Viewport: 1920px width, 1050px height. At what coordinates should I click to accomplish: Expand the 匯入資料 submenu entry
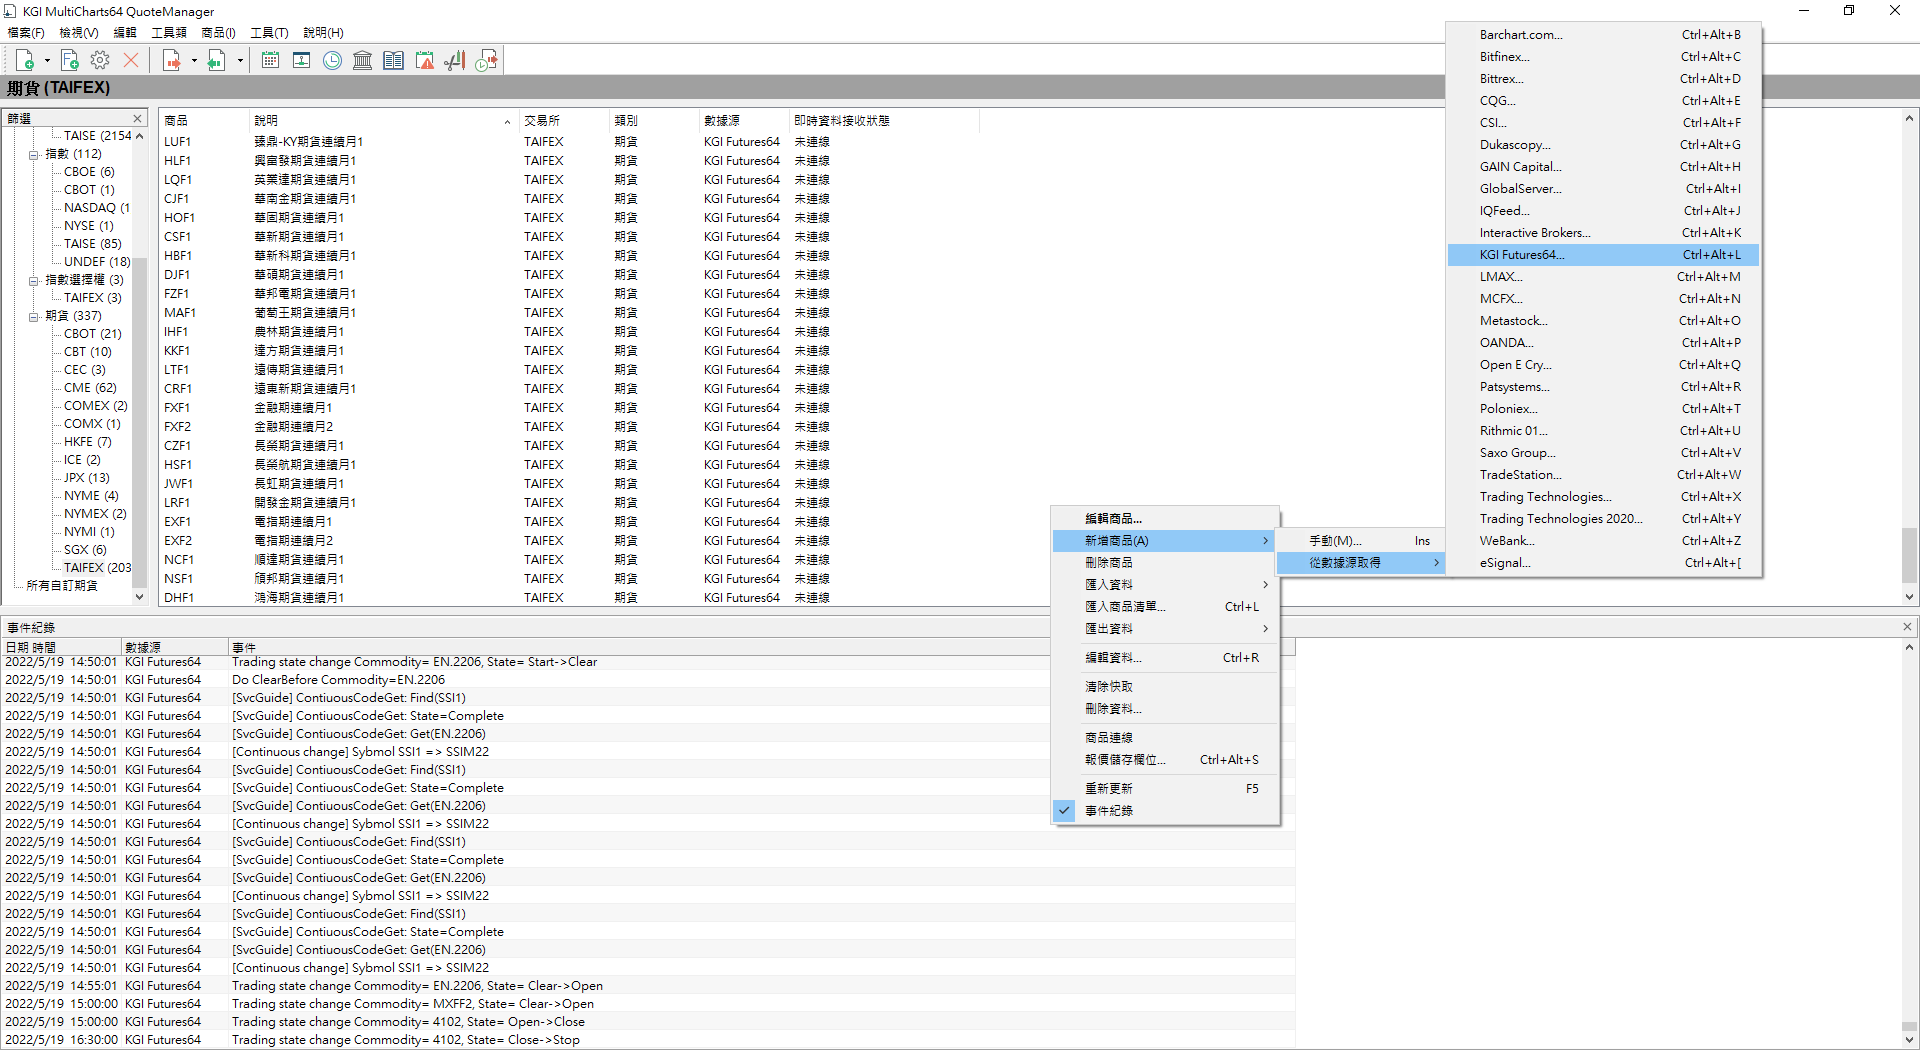(x=1165, y=584)
